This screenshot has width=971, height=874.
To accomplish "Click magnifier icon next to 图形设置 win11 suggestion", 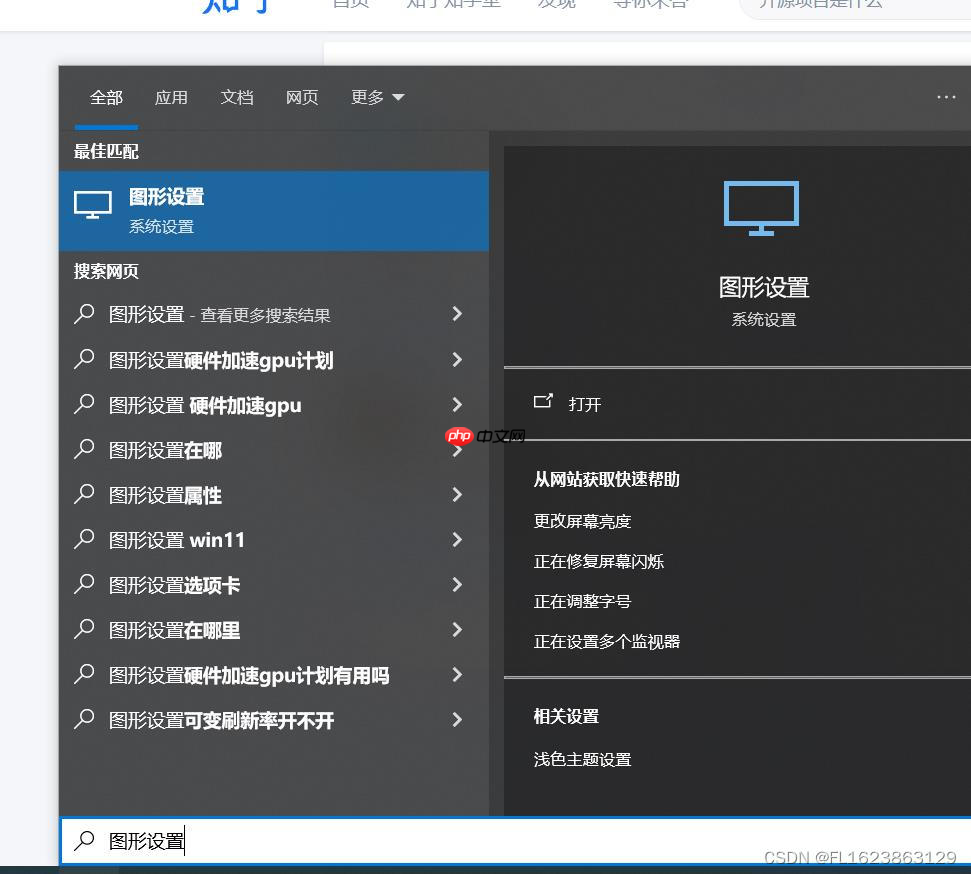I will 84,540.
